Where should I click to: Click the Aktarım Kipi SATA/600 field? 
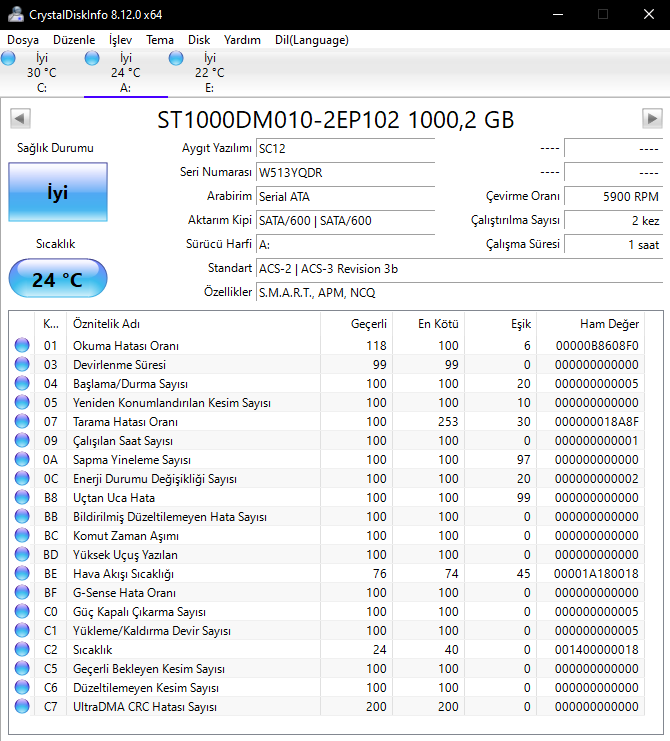345,221
